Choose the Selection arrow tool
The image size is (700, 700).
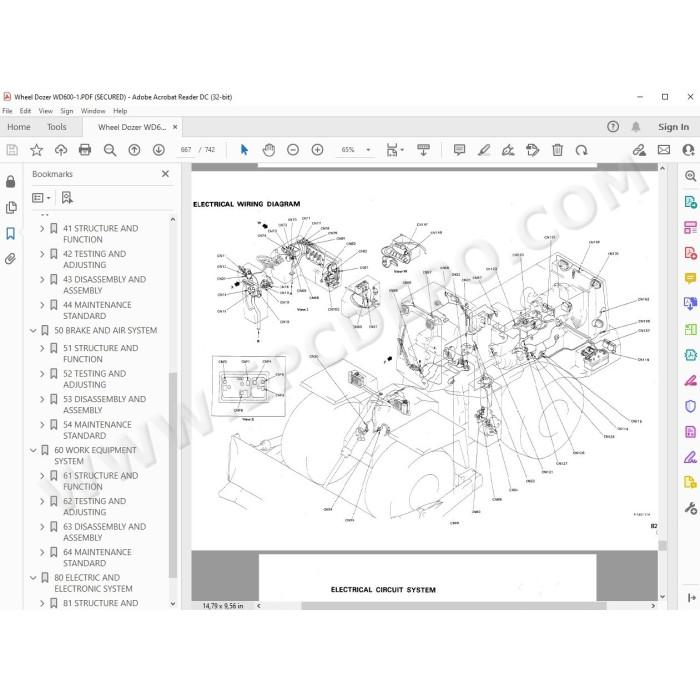pos(244,150)
